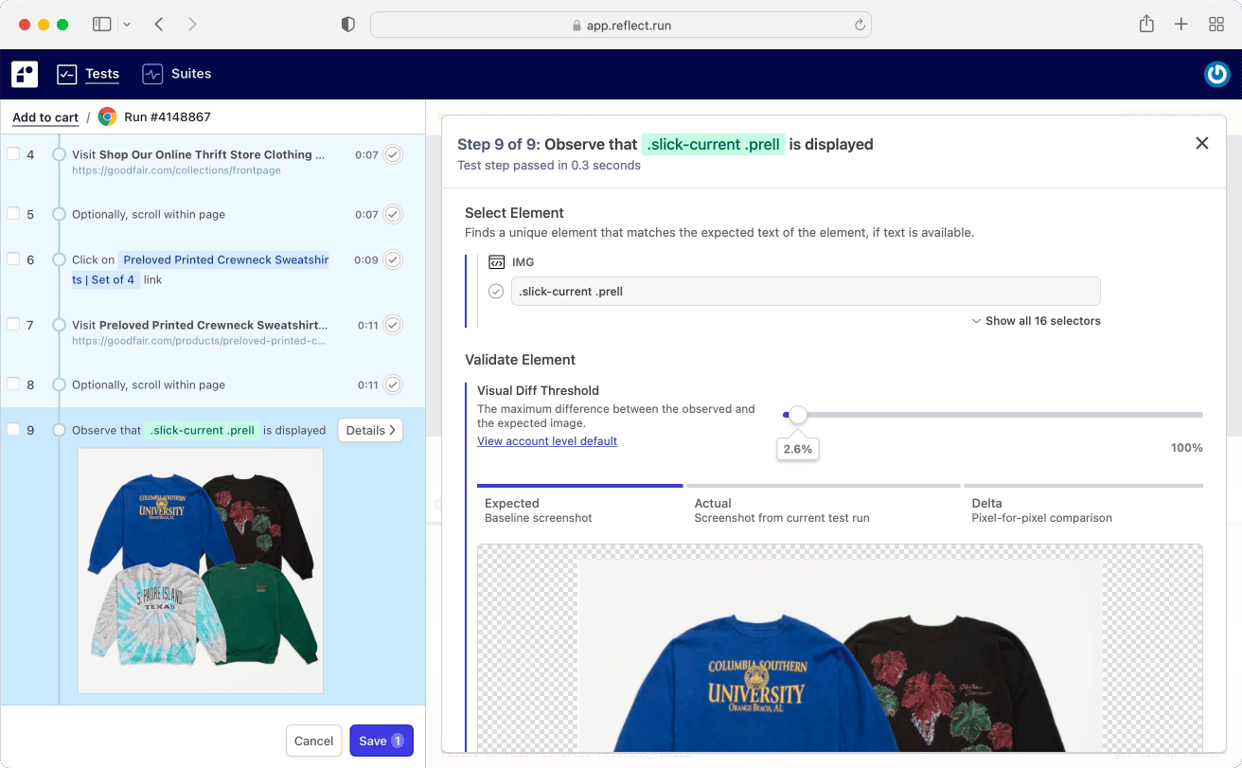Screen dimensions: 1242x768
Task: Show Safari tab overview grid icon
Action: 1216,24
